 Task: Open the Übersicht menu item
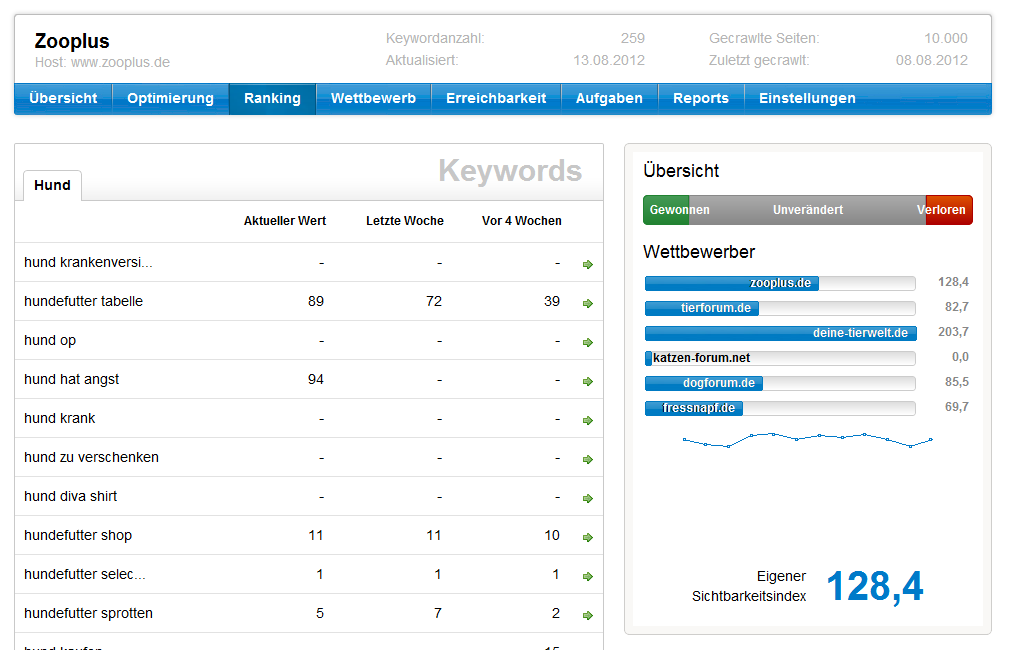pos(63,98)
